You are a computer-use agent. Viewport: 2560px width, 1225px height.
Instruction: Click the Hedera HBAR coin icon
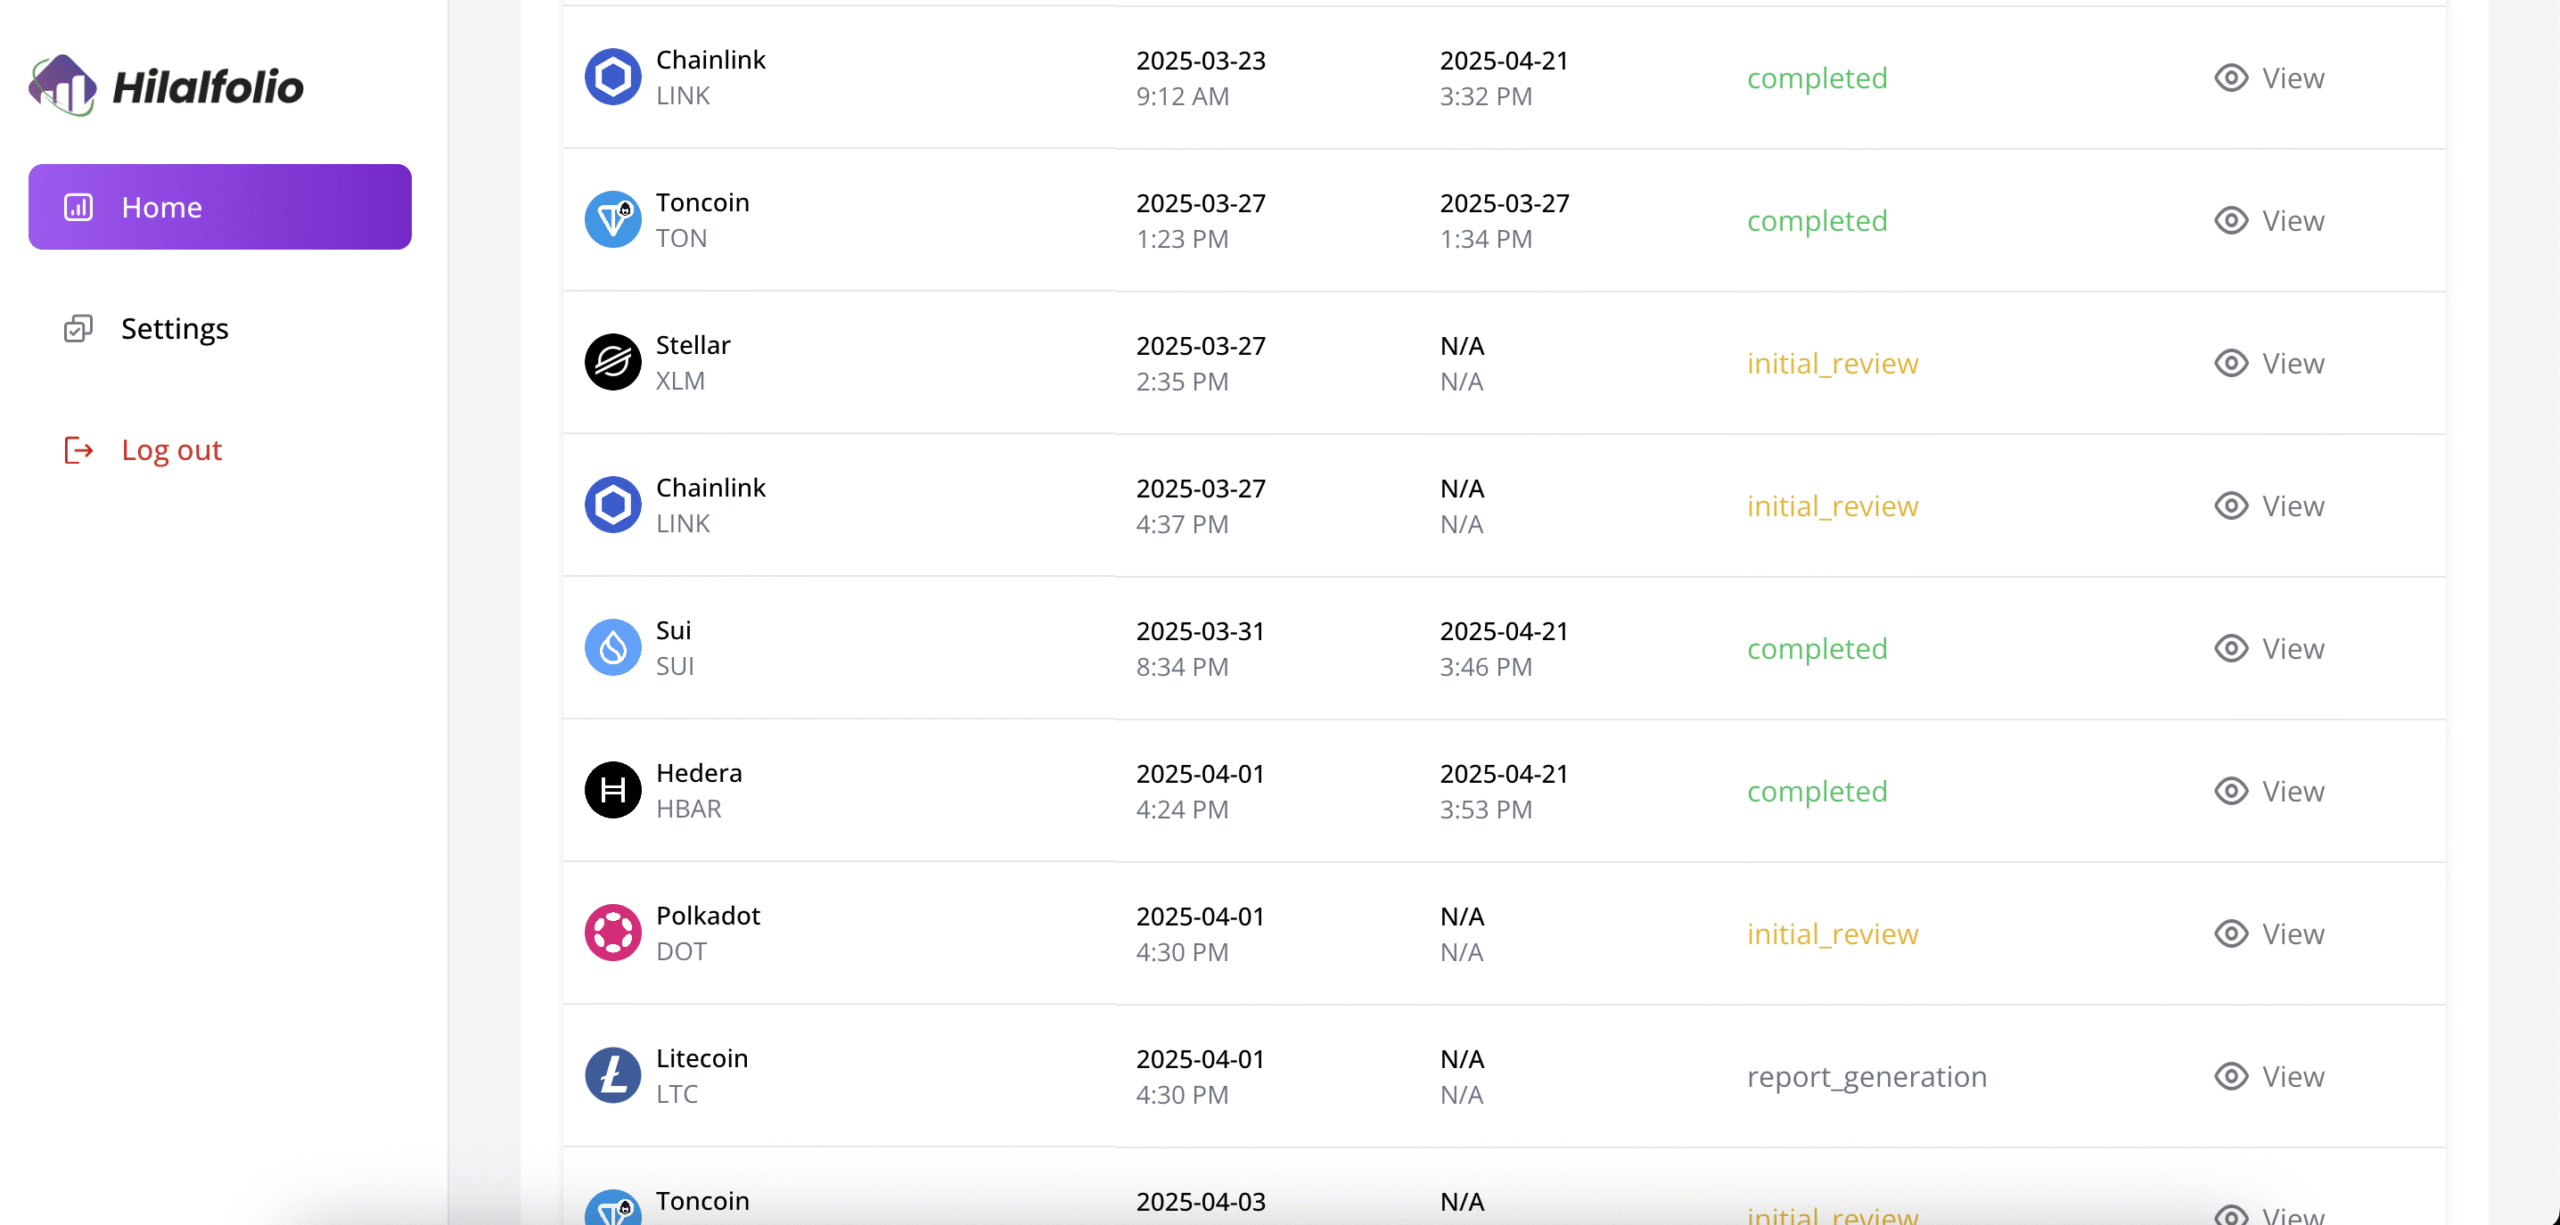(x=613, y=790)
